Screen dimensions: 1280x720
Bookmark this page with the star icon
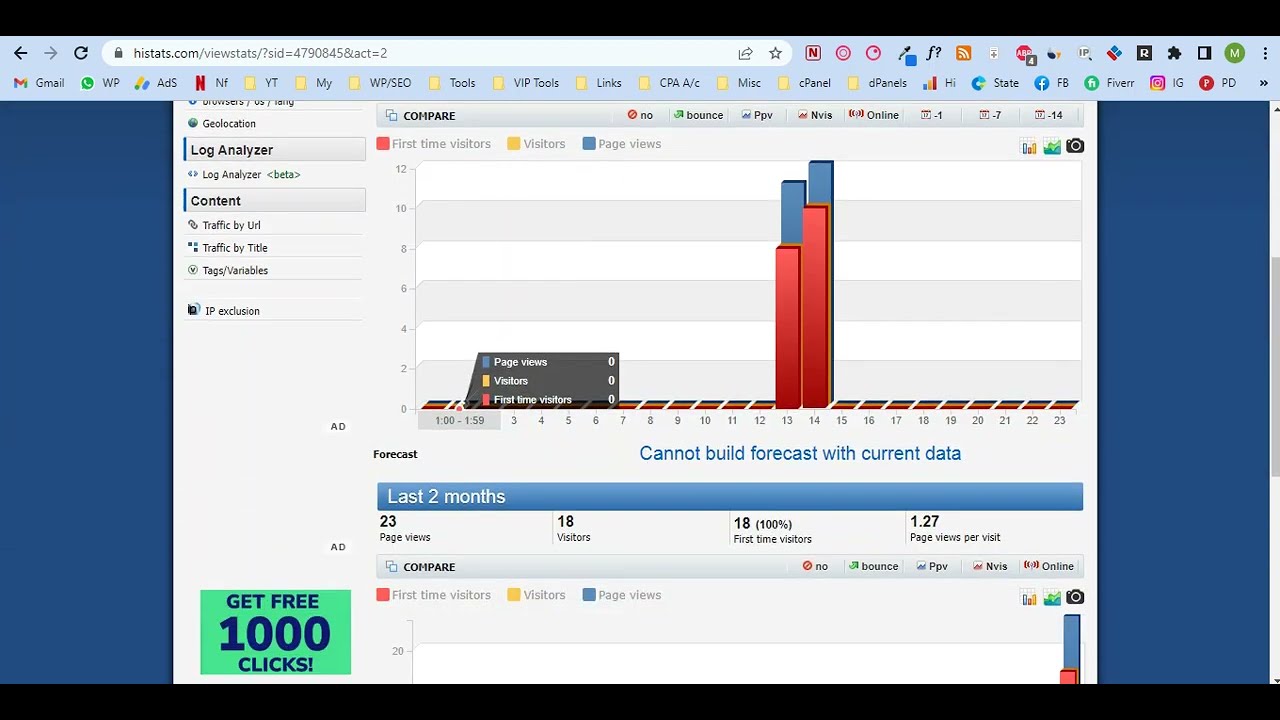pos(775,53)
